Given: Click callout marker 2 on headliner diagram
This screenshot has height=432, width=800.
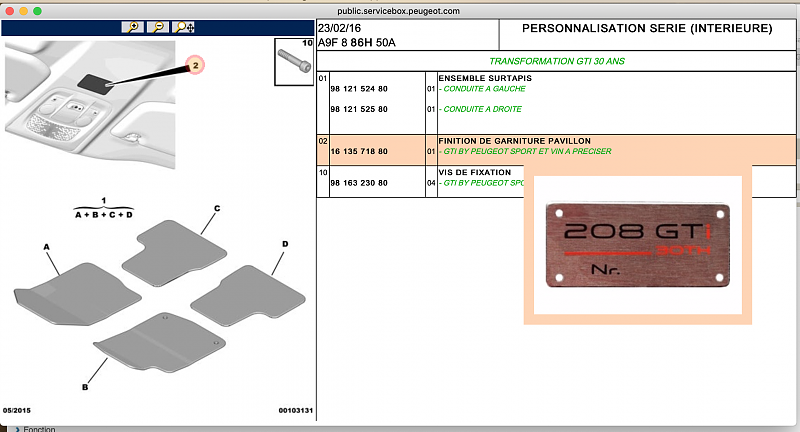Looking at the screenshot, I should pyautogui.click(x=195, y=65).
